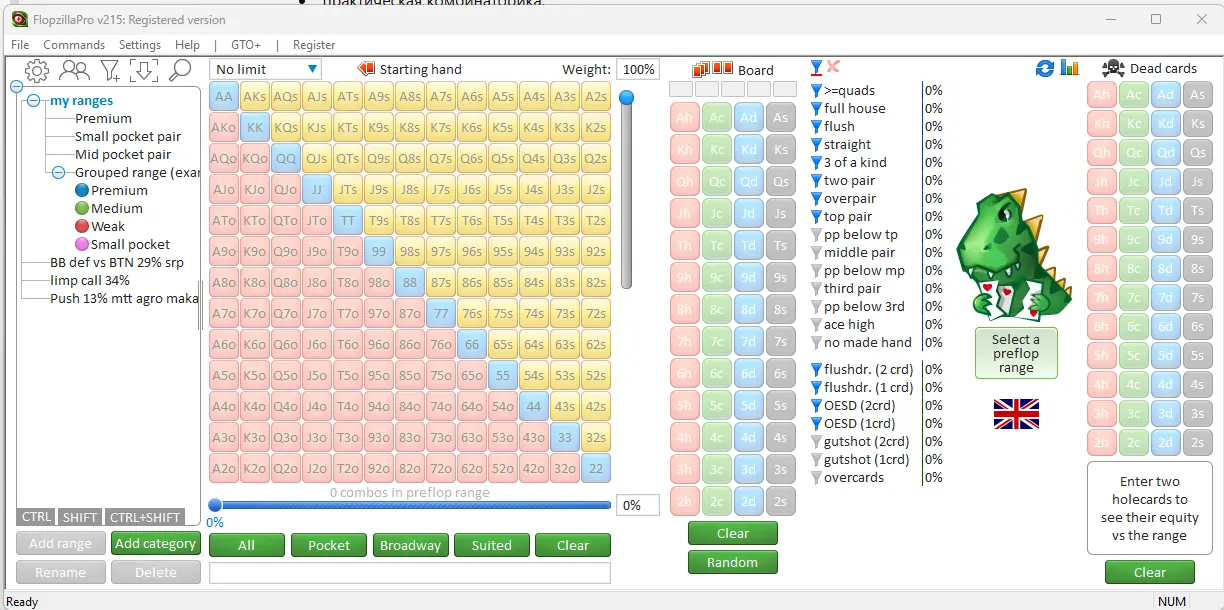
Task: Toggle the CTRL selection mode button
Action: pyautogui.click(x=37, y=517)
